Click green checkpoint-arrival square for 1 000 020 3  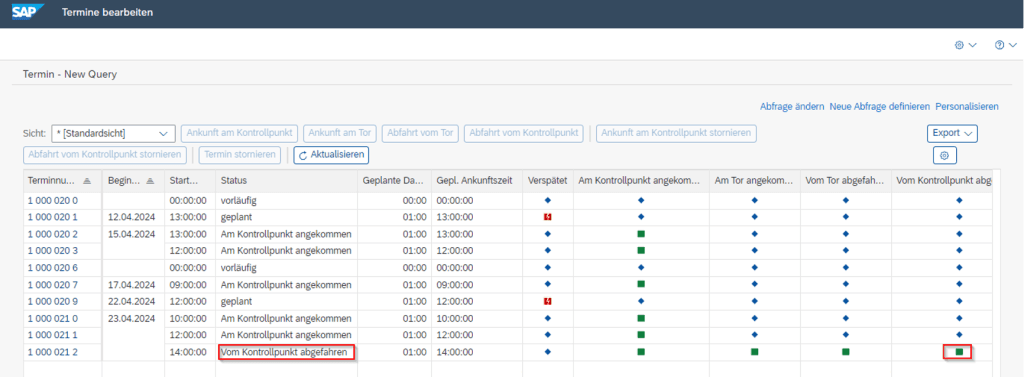click(x=641, y=250)
